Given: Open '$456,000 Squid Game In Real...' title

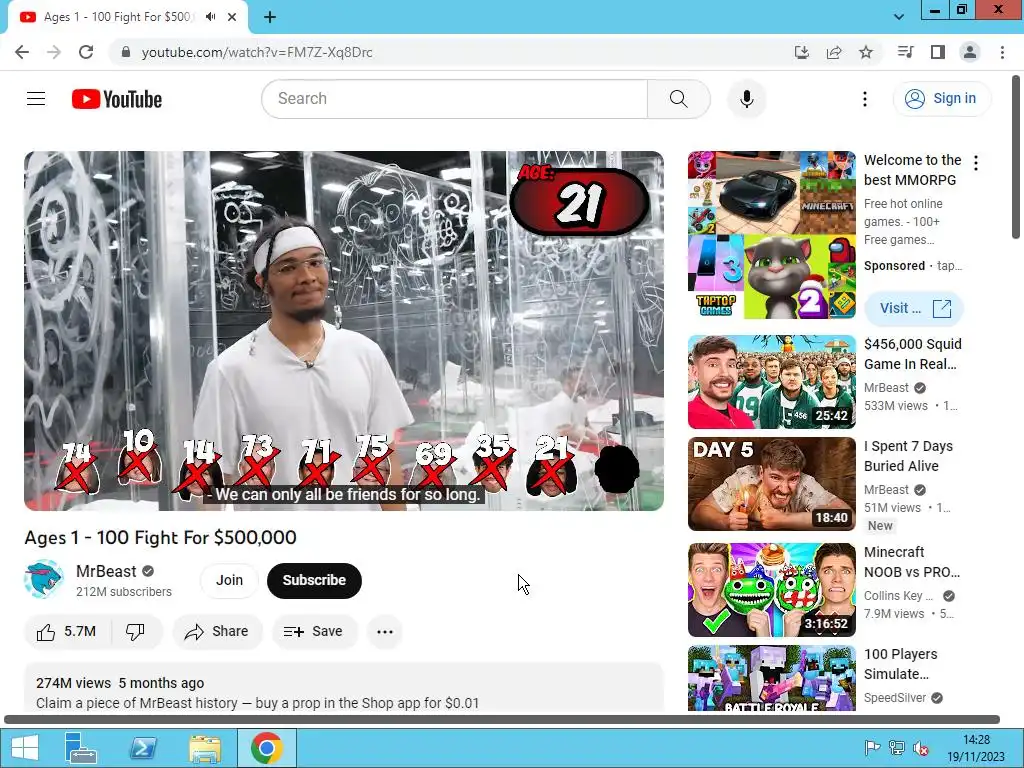Looking at the screenshot, I should (912, 354).
